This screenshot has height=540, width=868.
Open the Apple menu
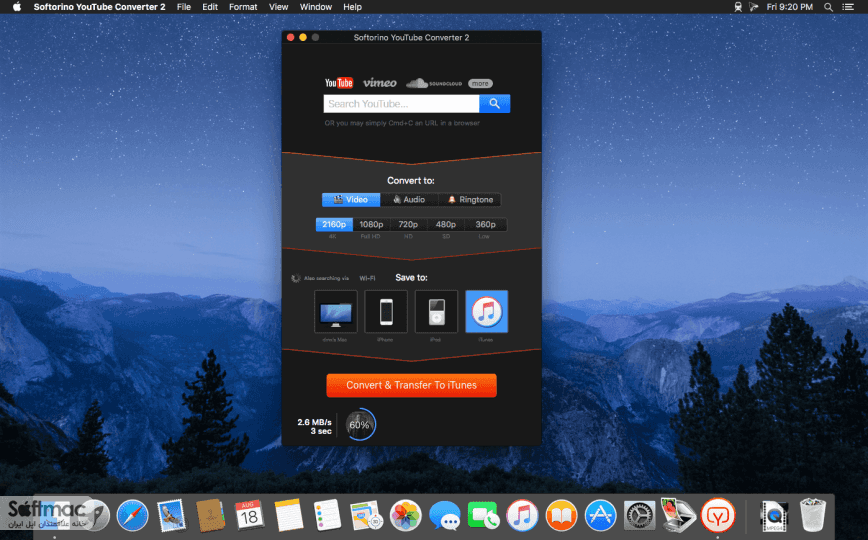pos(17,7)
